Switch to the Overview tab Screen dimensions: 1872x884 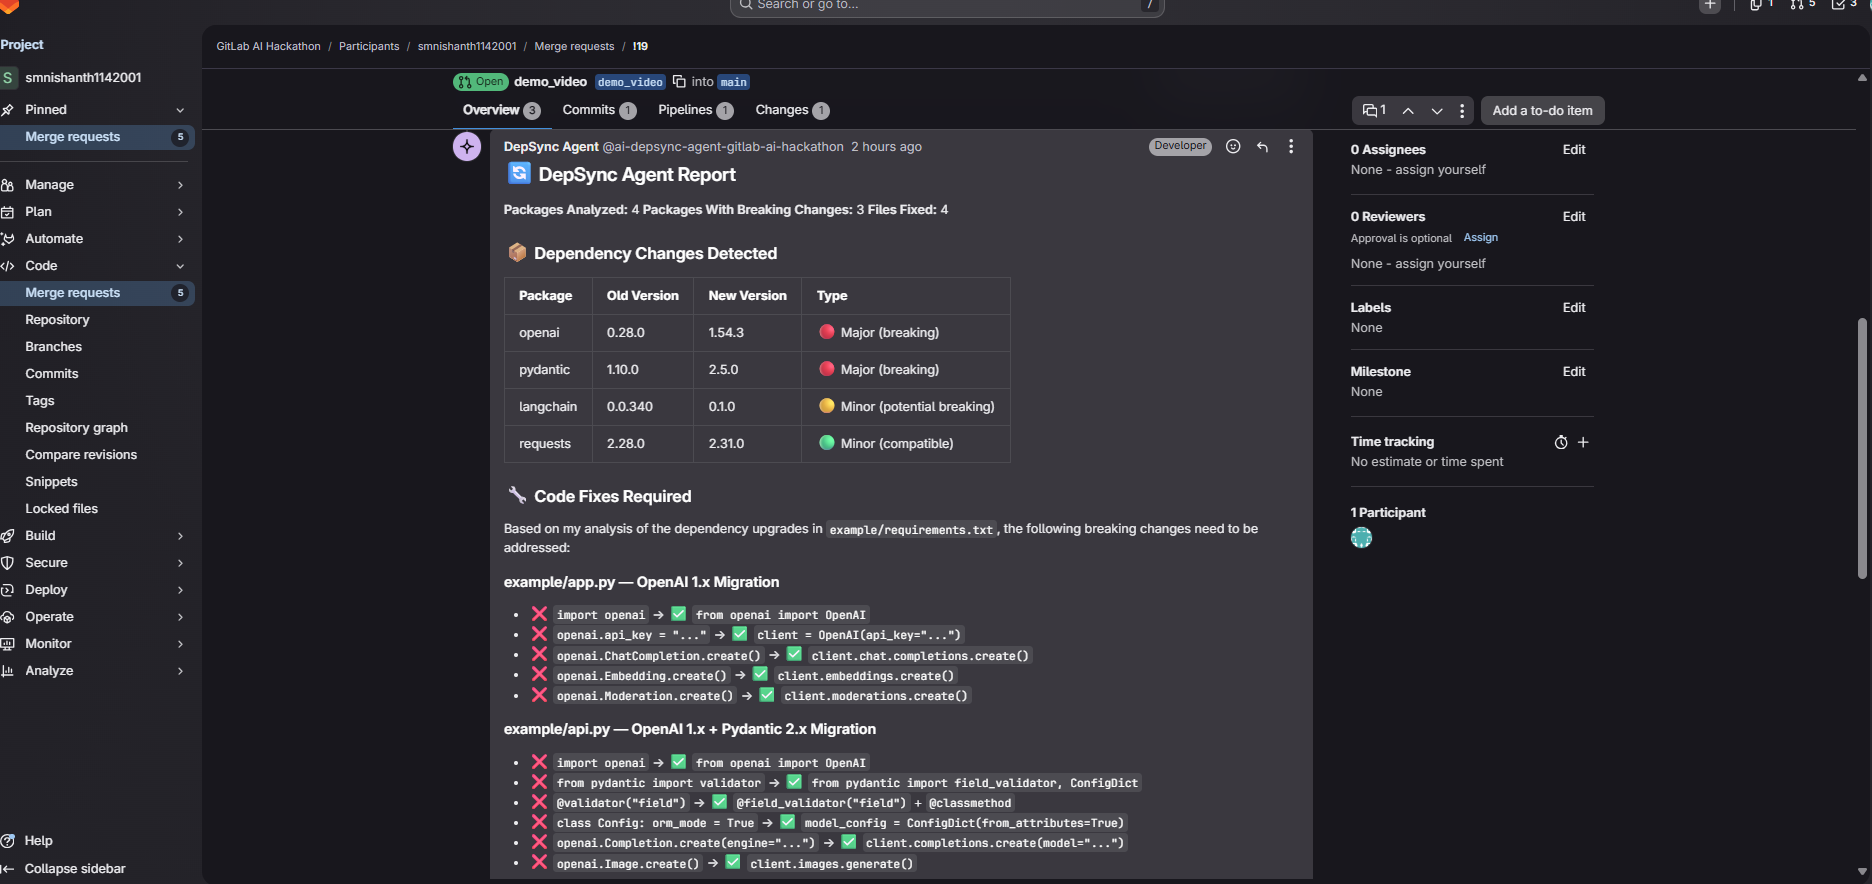tap(501, 110)
